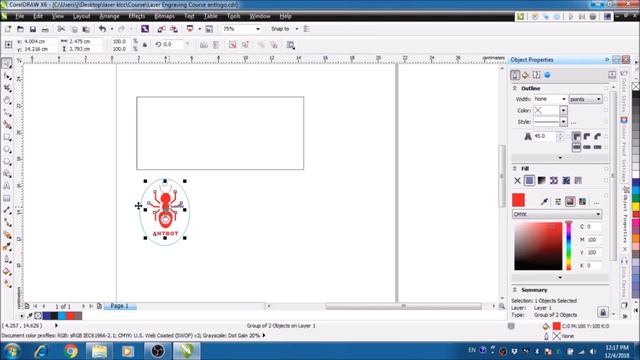Click the outline style settings ellipsis
The width and height of the screenshot is (640, 360).
point(573,122)
